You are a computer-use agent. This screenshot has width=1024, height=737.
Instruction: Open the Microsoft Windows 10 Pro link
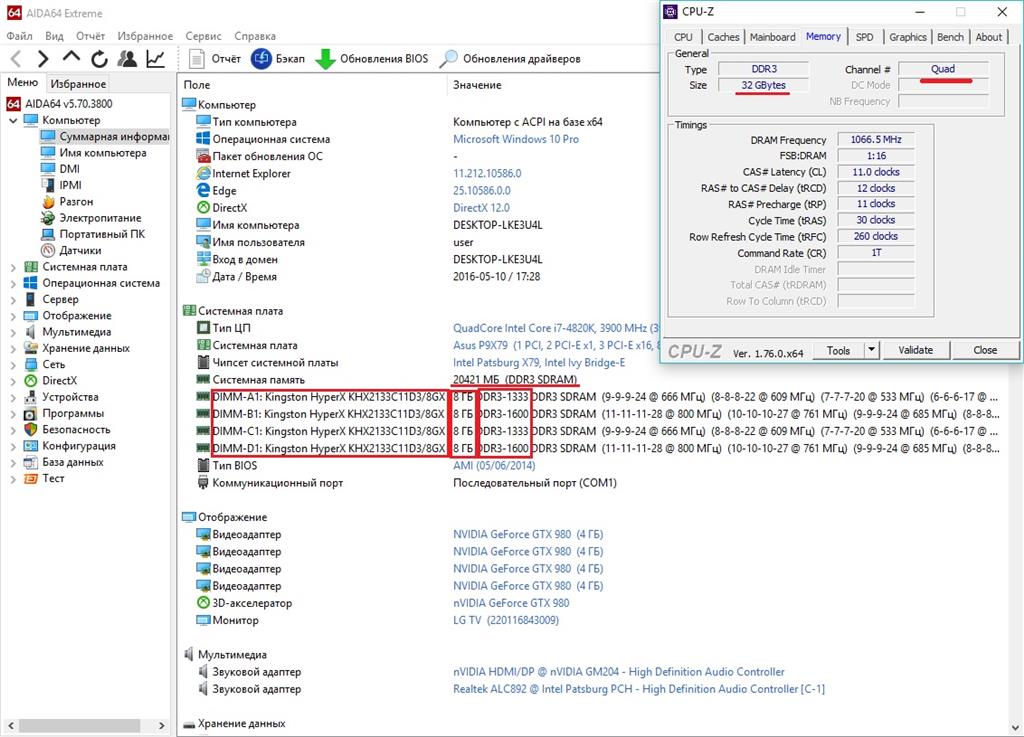point(516,139)
